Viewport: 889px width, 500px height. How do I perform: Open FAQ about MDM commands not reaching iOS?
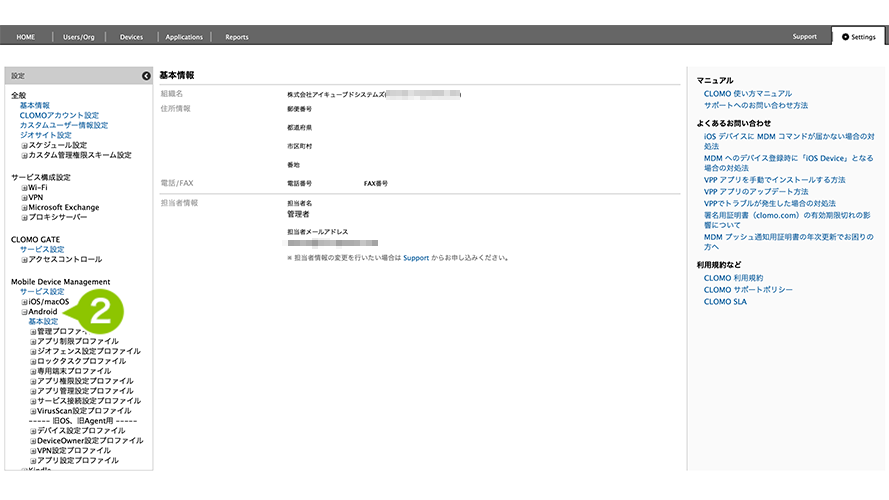click(x=789, y=141)
